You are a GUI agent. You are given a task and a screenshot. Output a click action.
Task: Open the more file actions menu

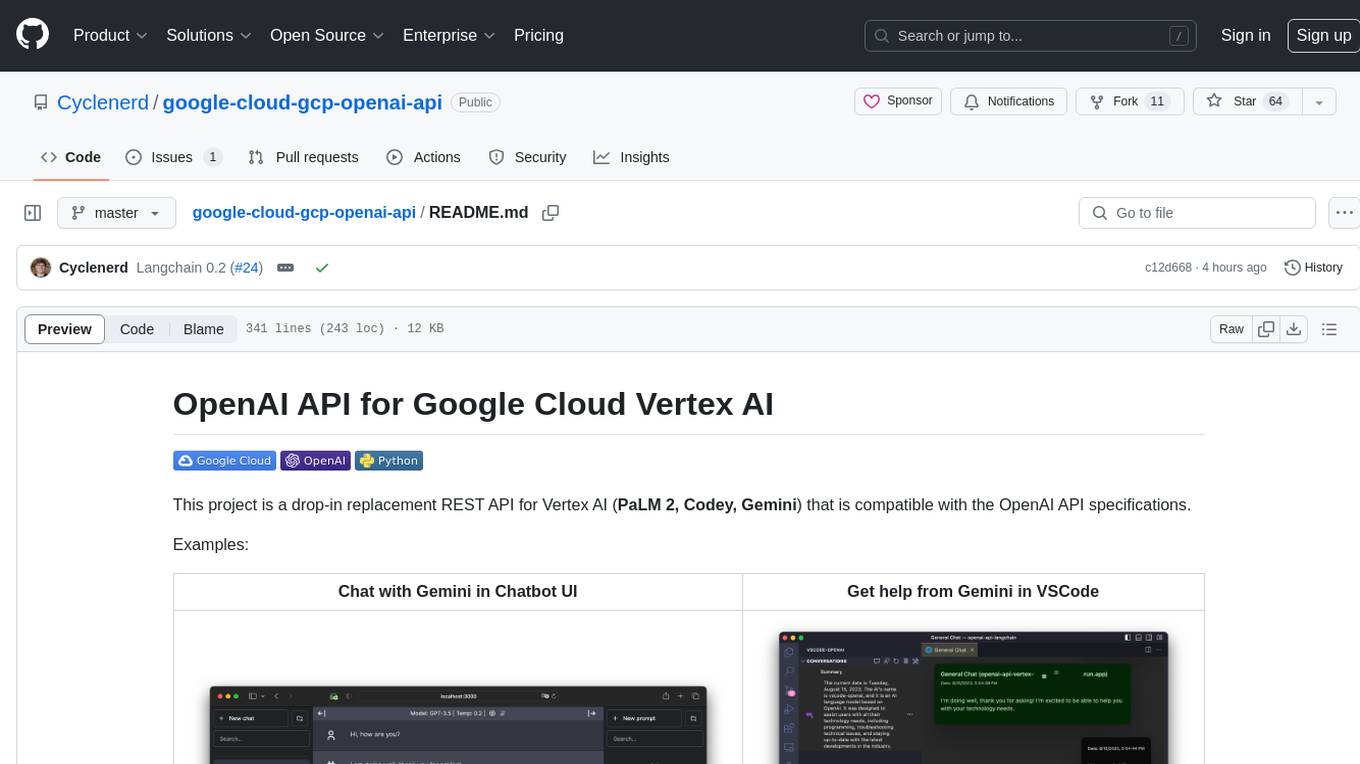tap(1344, 213)
